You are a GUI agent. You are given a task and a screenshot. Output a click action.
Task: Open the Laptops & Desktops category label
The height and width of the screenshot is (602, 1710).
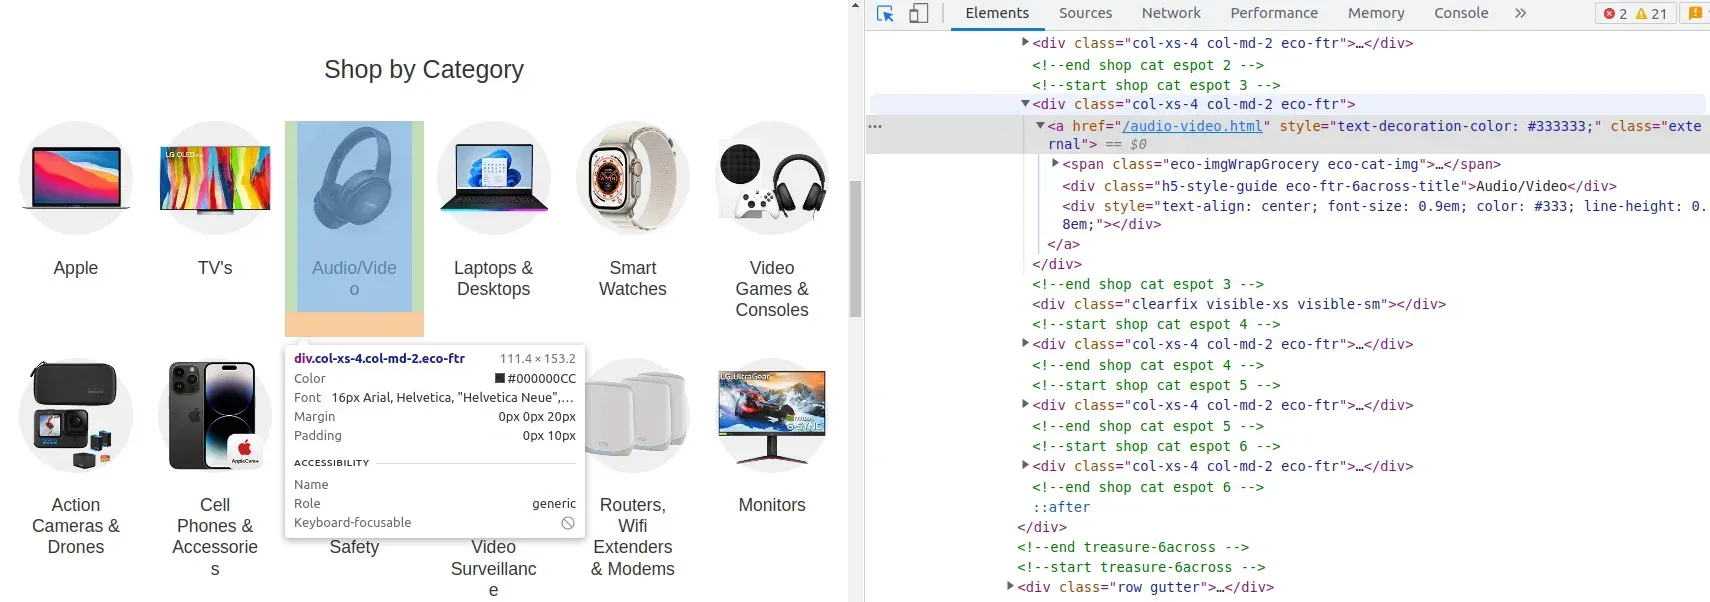click(x=493, y=278)
